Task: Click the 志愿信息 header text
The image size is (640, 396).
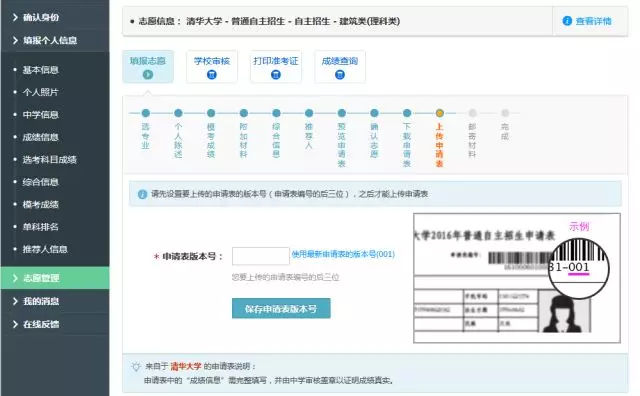Action: (269, 21)
